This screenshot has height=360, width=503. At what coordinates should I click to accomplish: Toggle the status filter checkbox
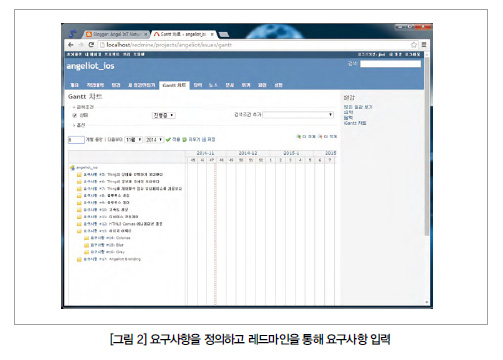pos(75,115)
